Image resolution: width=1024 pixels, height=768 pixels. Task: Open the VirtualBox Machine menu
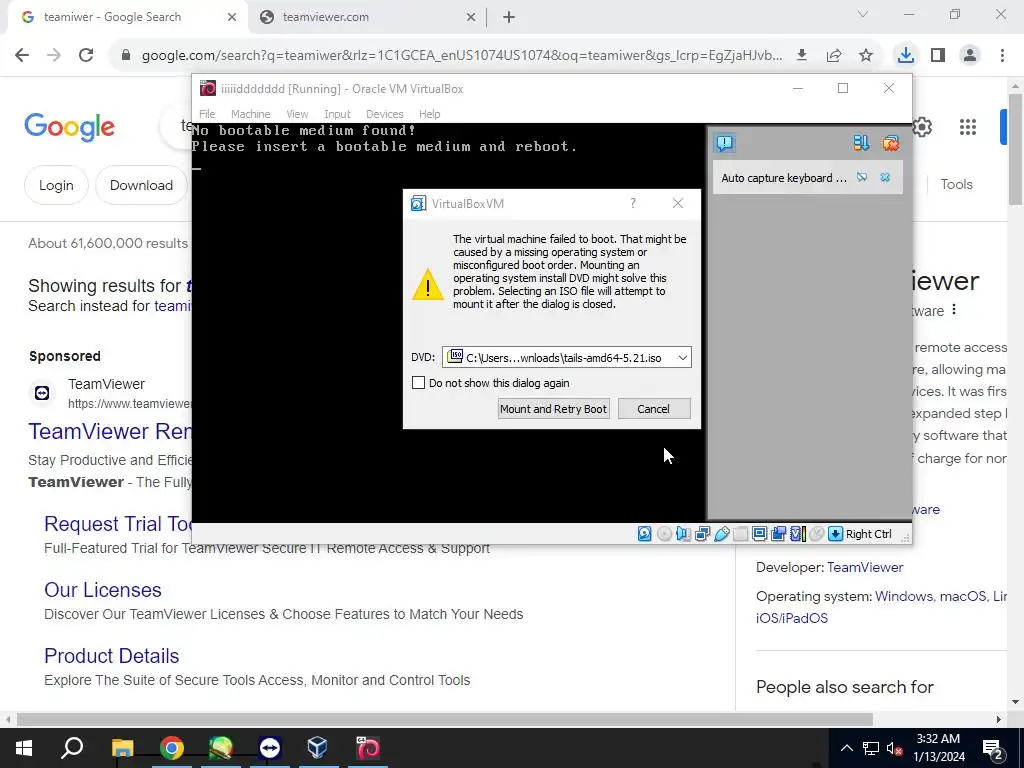[250, 114]
